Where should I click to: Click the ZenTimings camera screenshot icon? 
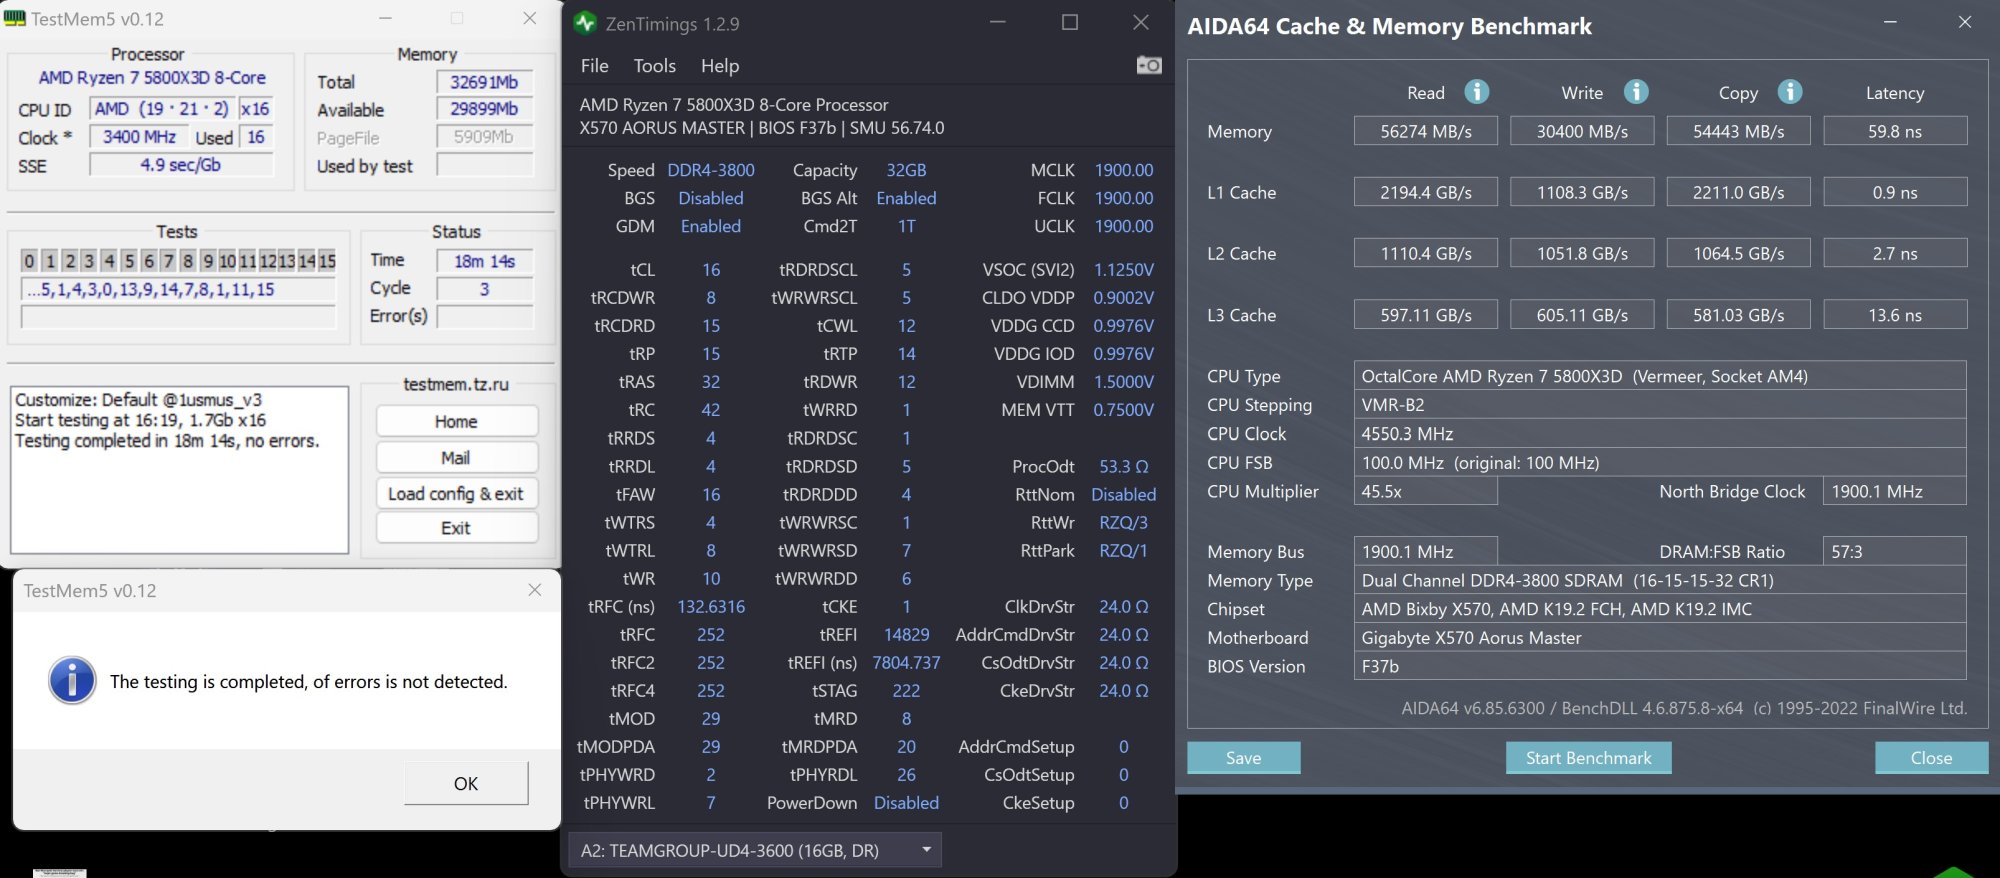coord(1149,65)
